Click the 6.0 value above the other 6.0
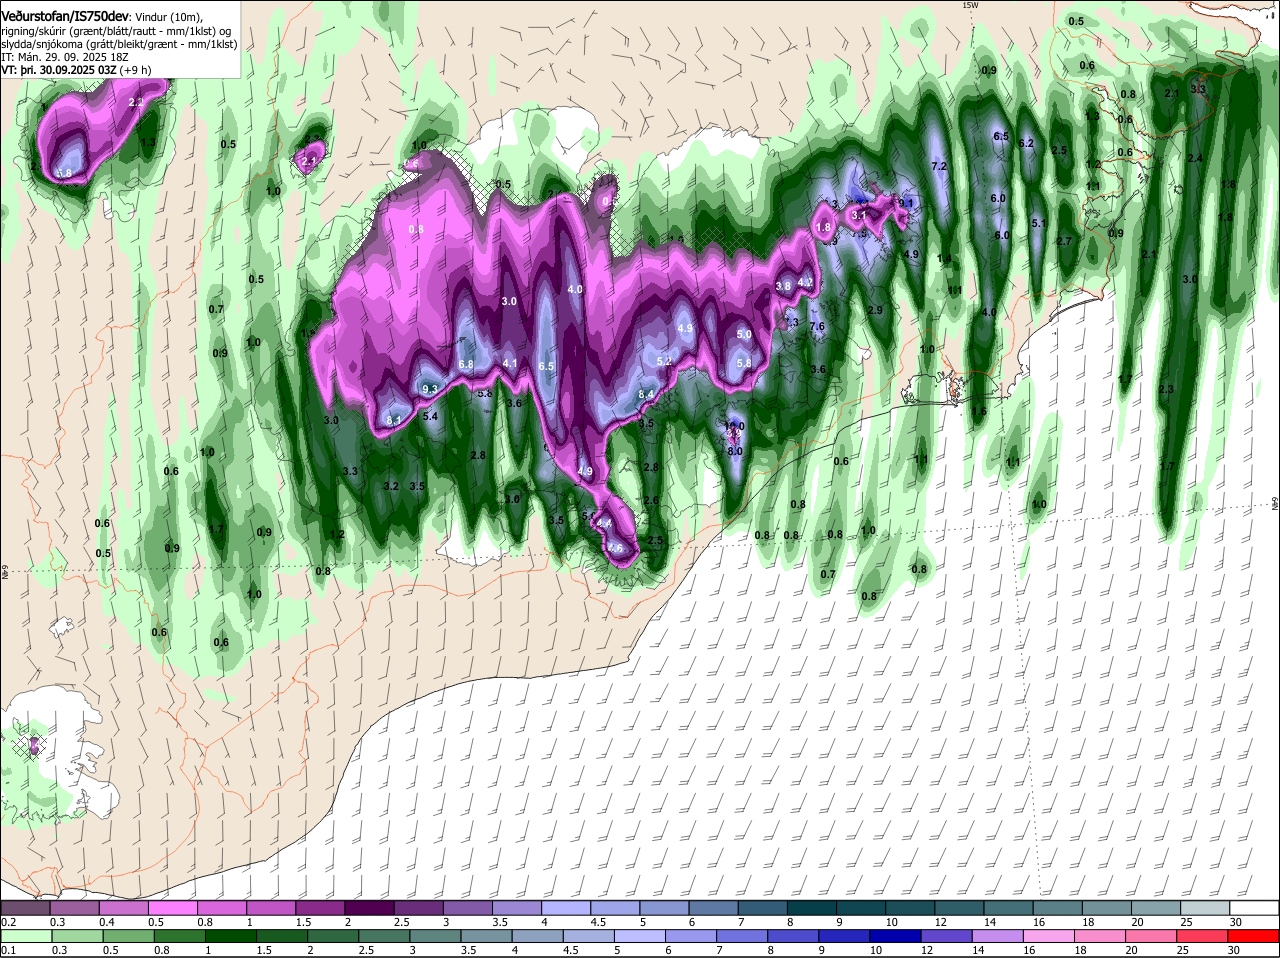 (998, 198)
